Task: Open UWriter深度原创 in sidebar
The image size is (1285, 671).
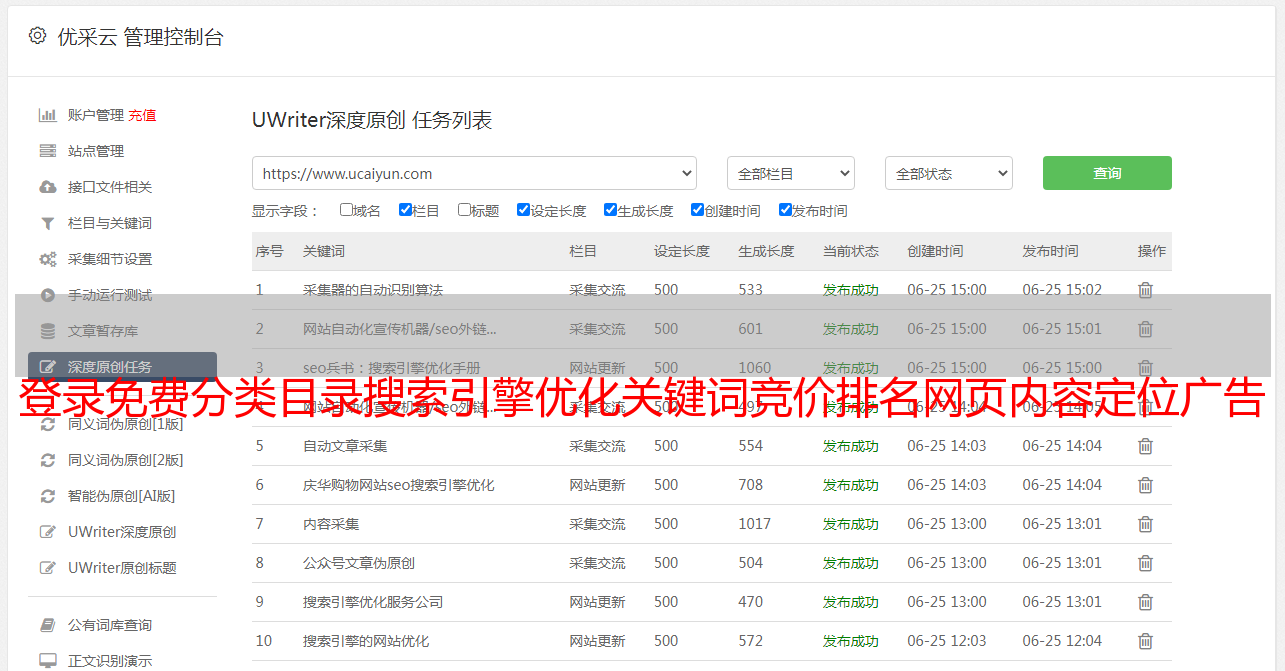Action: (x=121, y=532)
